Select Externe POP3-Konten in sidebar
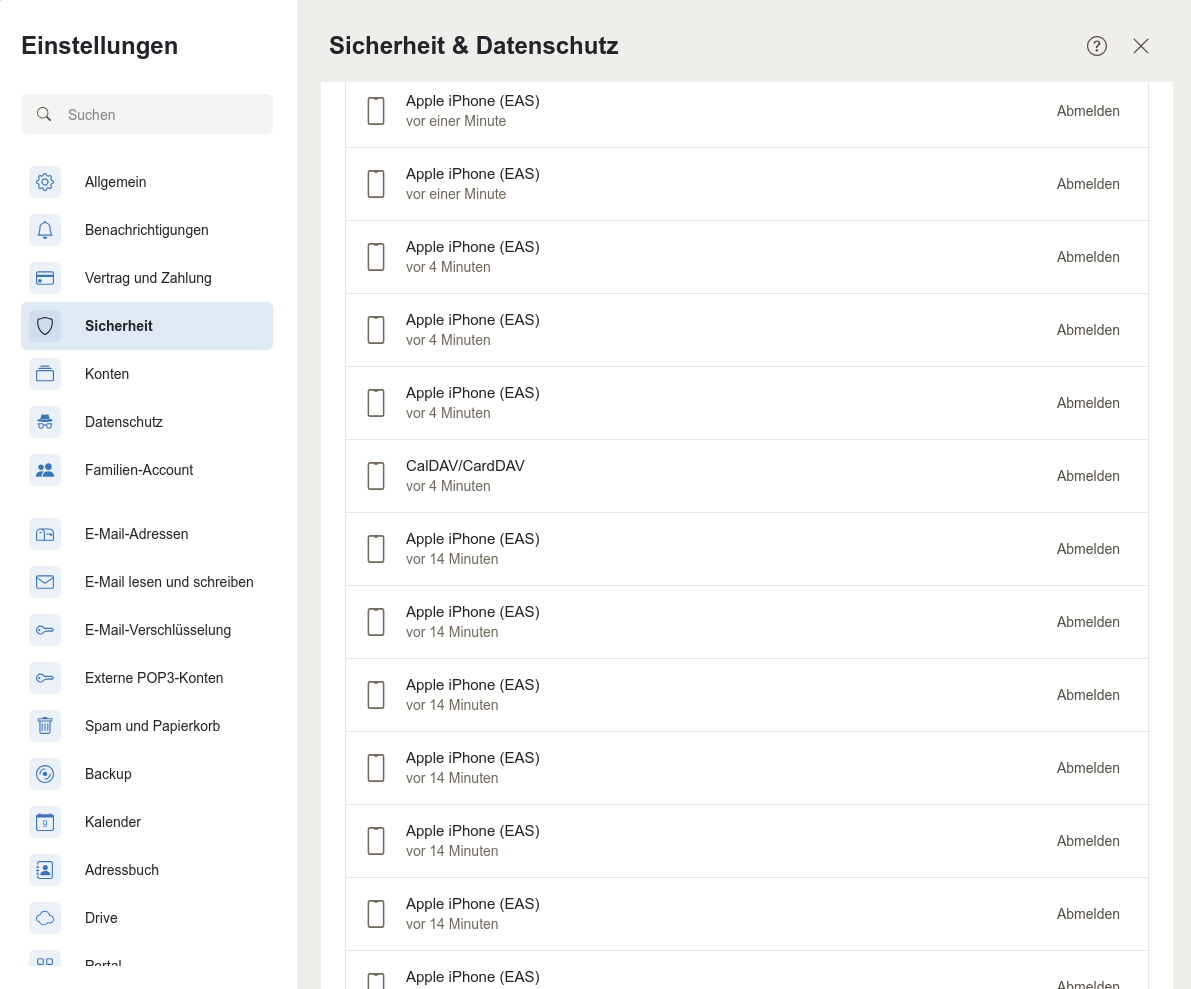This screenshot has width=1191, height=989. click(154, 678)
